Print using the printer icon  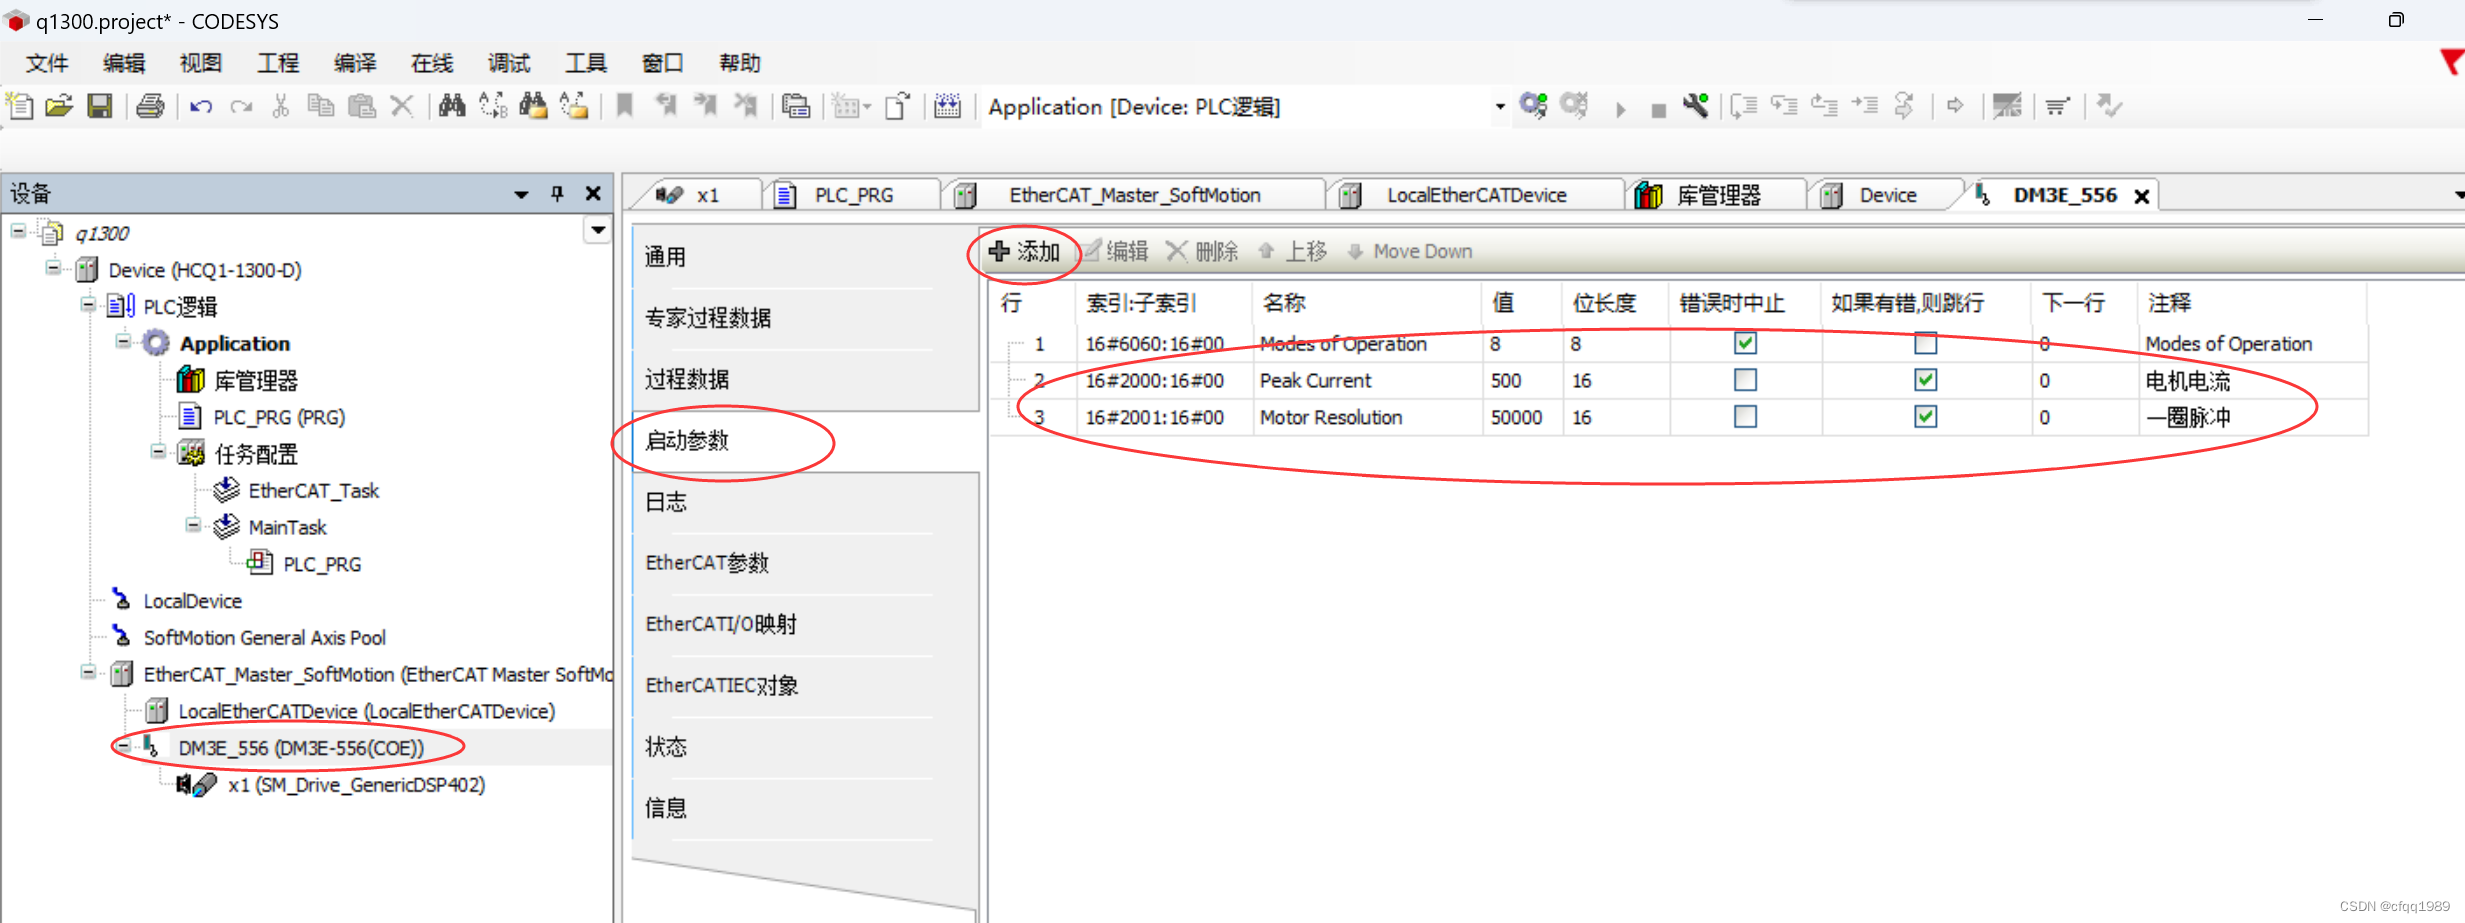click(150, 106)
